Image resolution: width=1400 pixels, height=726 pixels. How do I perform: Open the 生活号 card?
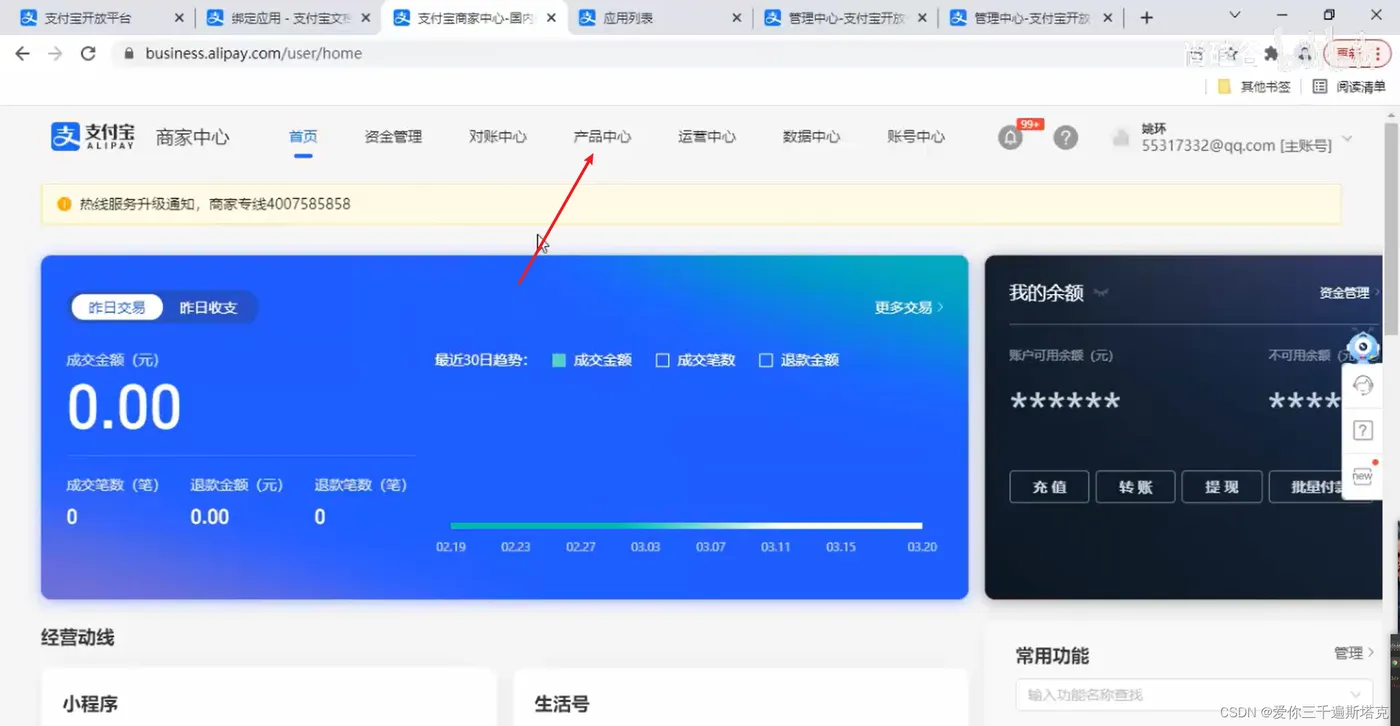click(x=741, y=697)
